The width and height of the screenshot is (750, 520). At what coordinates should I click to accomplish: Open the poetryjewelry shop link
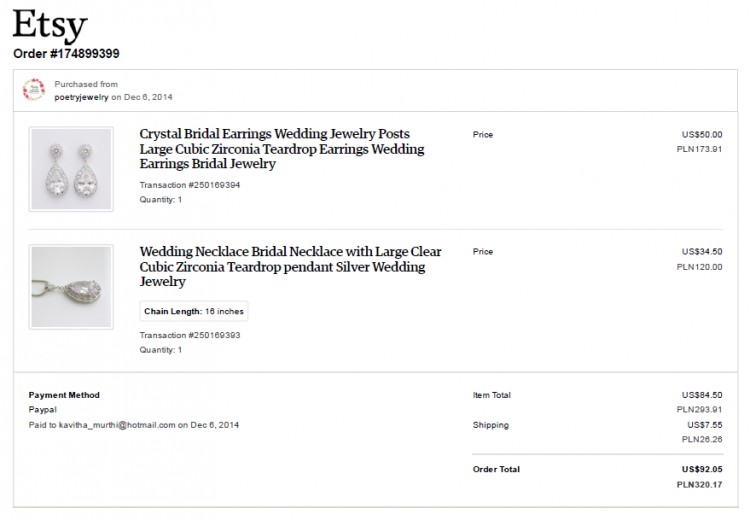pos(81,97)
